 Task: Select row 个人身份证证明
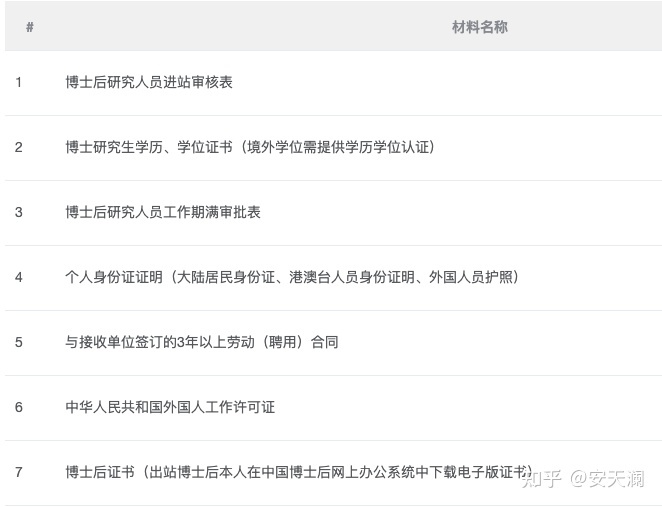pos(334,278)
